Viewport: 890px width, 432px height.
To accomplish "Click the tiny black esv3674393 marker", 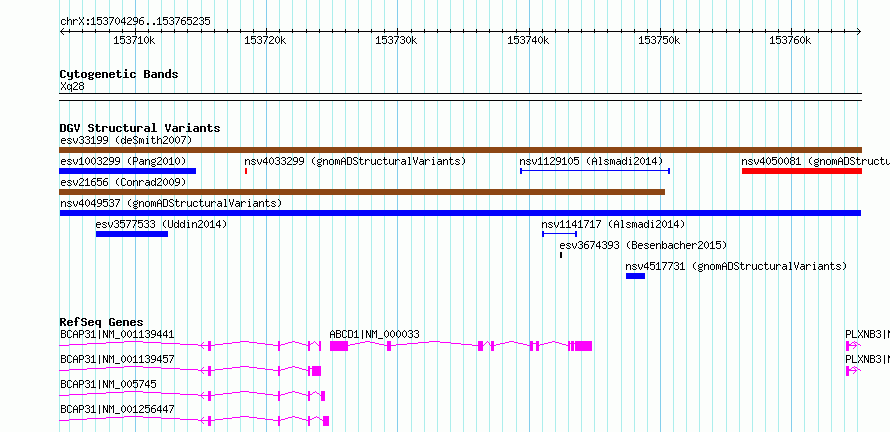I will pos(561,255).
